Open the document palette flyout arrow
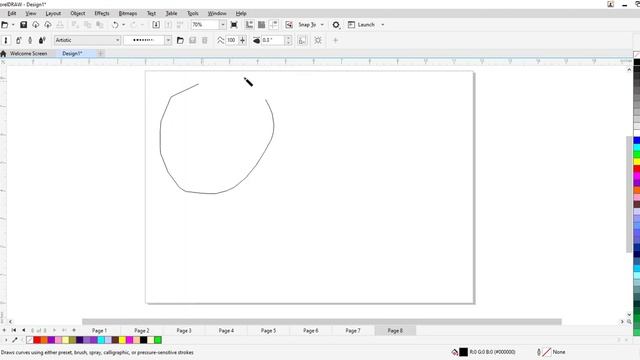This screenshot has height=360, width=640. click(x=6, y=340)
